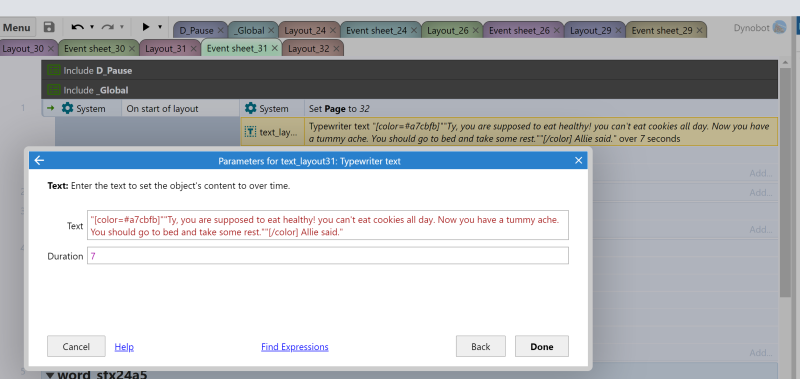
Task: Open Find Expressions link
Action: click(295, 347)
